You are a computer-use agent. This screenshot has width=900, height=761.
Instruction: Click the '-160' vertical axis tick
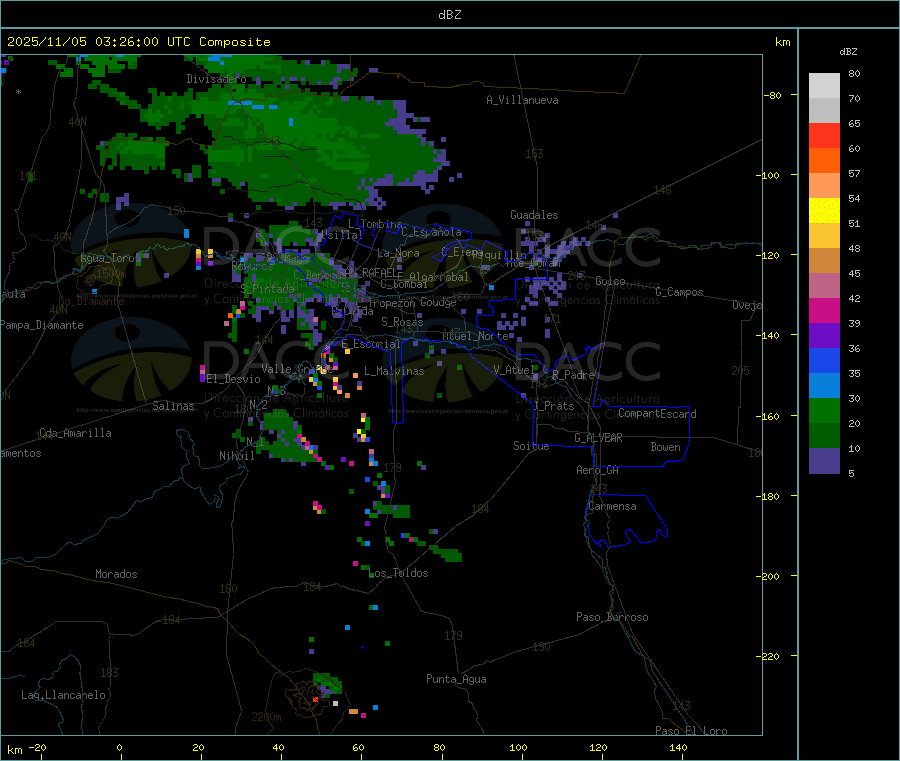coord(767,416)
